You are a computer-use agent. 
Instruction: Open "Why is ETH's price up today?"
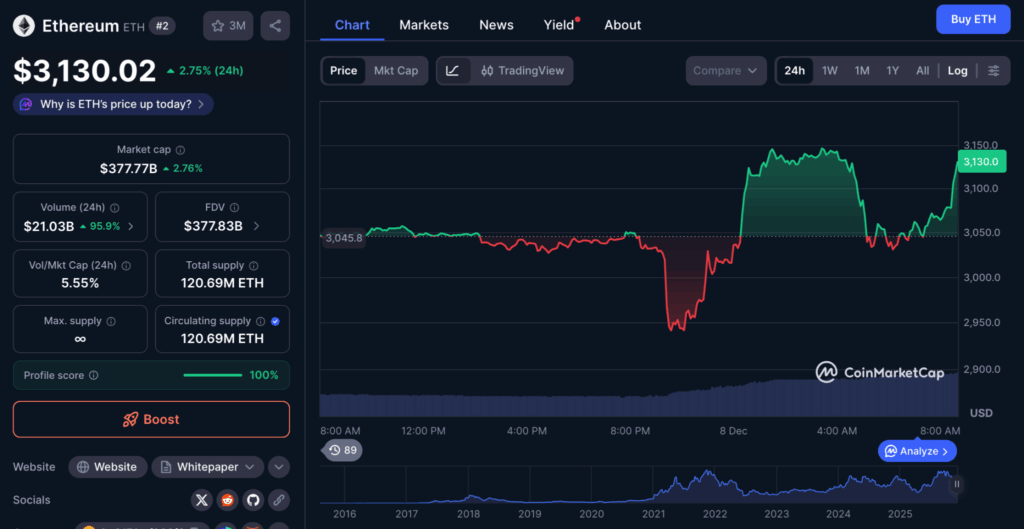113,104
